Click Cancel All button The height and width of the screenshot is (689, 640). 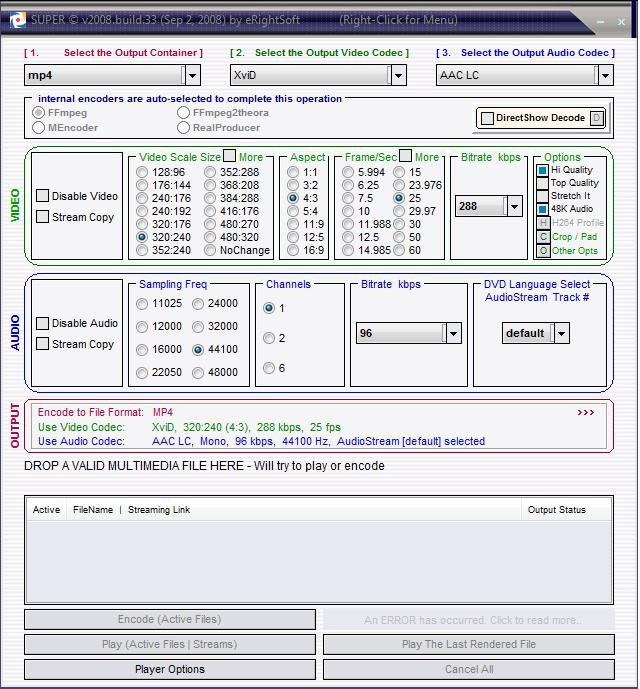point(469,669)
